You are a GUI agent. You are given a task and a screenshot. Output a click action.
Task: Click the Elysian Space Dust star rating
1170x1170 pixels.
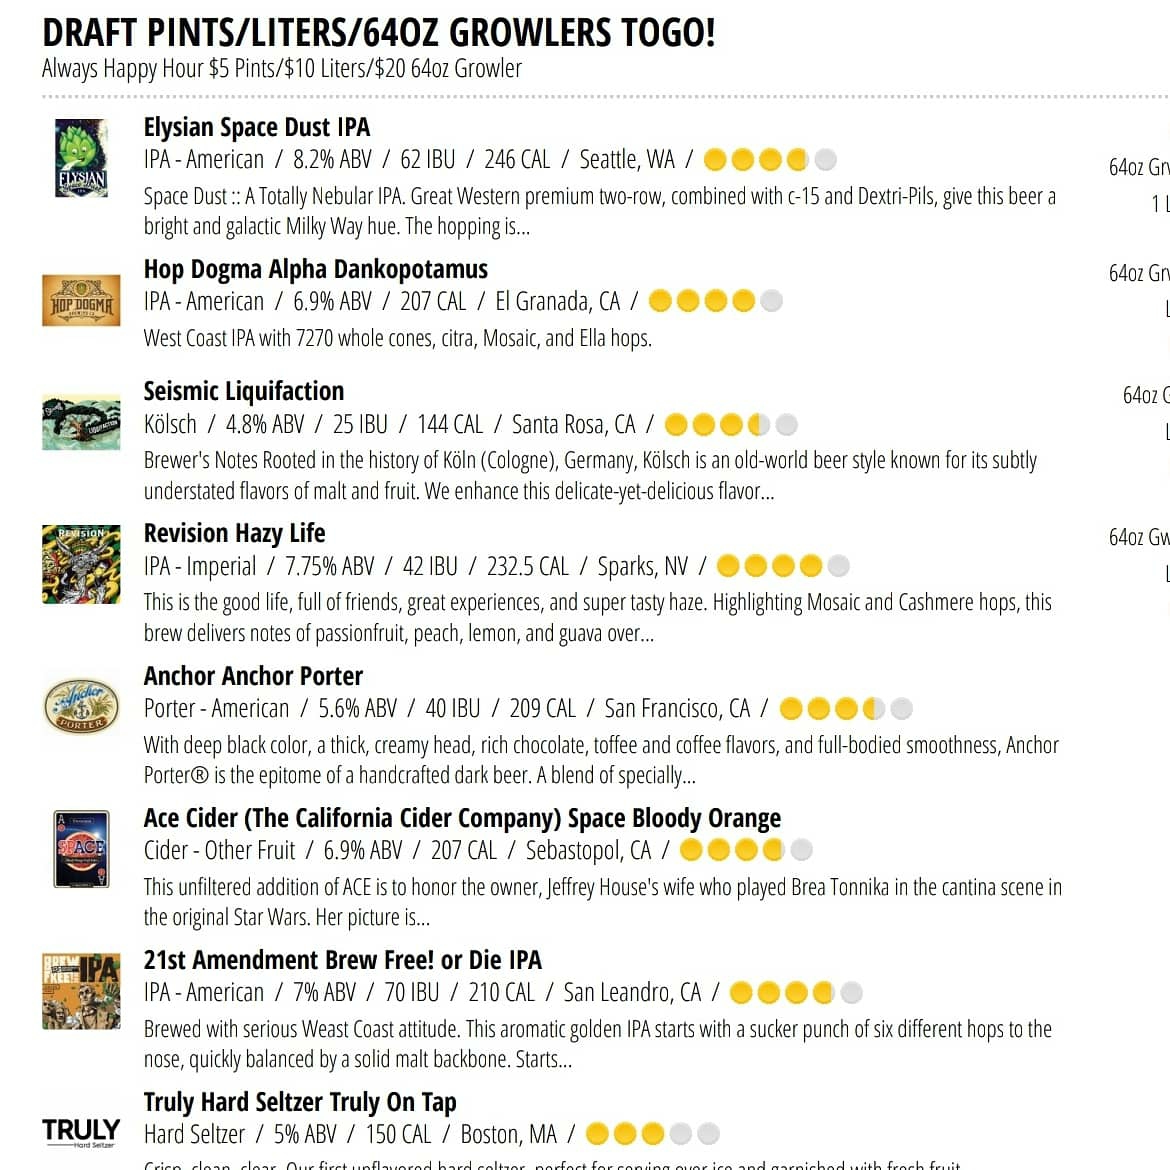pyautogui.click(x=770, y=160)
